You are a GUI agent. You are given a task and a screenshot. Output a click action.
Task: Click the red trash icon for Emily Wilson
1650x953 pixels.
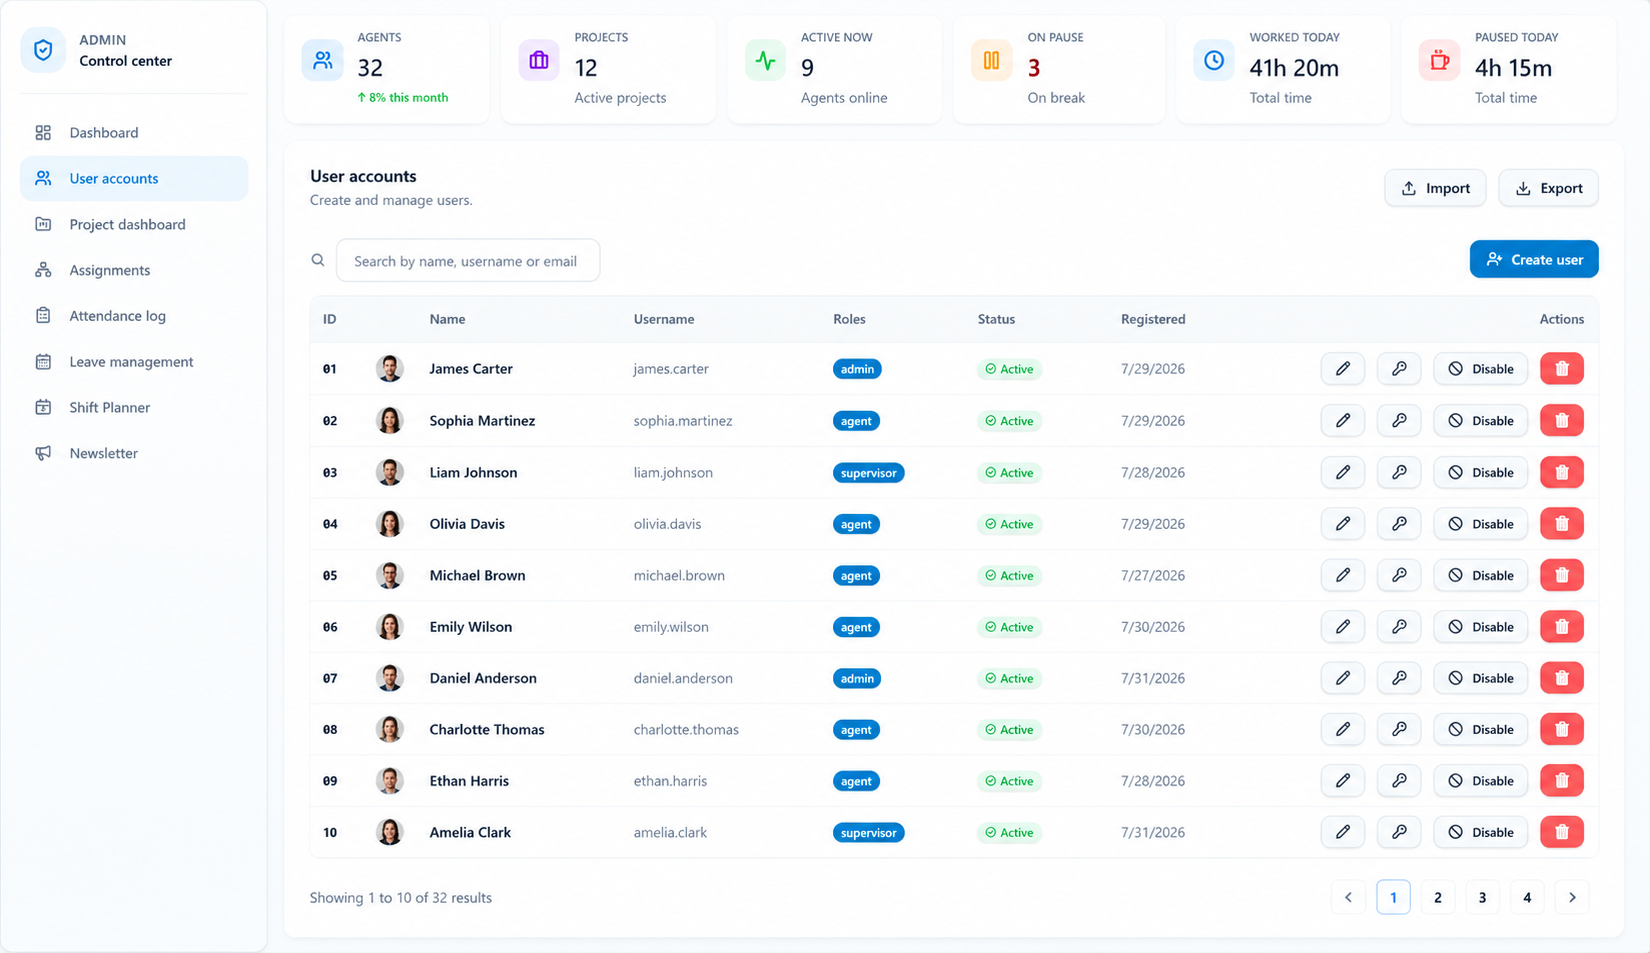1561,627
